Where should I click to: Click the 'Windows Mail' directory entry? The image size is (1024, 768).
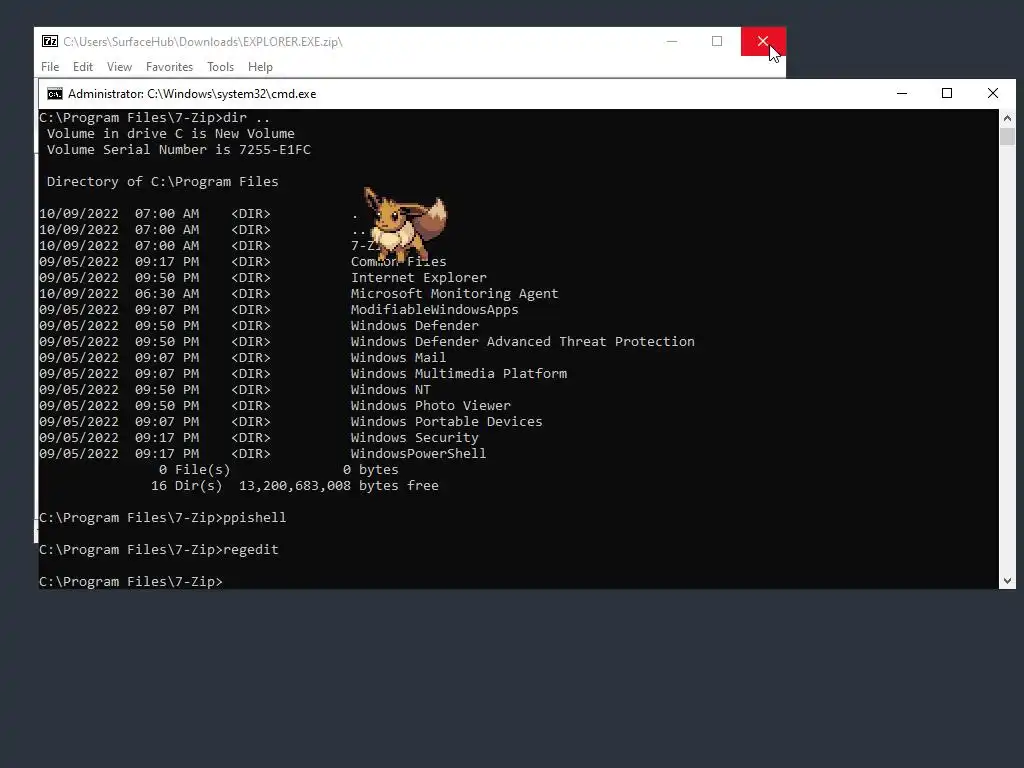click(398, 358)
